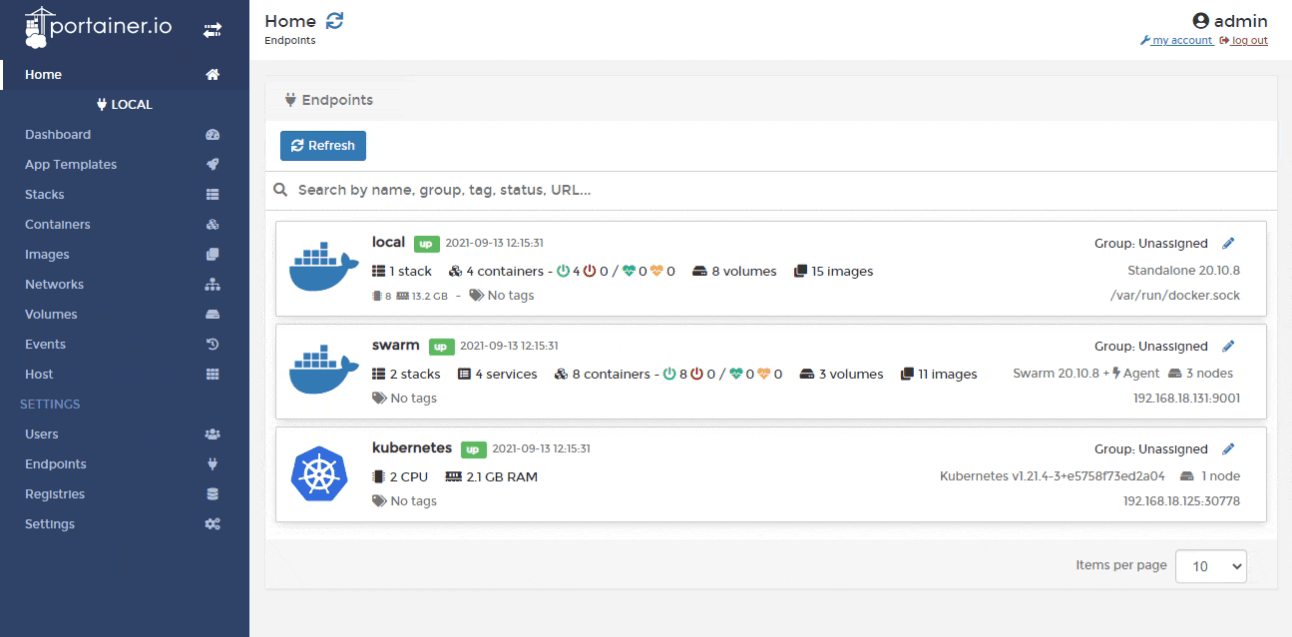Edit the swarm endpoint with pencil icon

pyautogui.click(x=1229, y=346)
